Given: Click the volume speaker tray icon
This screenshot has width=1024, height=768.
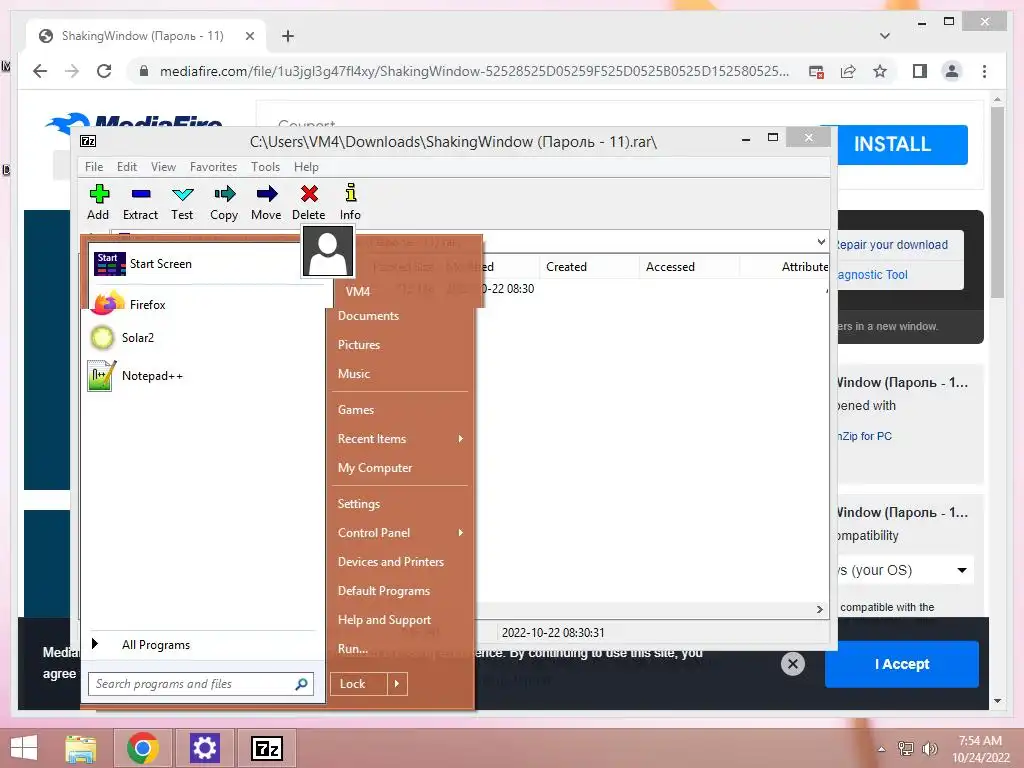Looking at the screenshot, I should (929, 749).
